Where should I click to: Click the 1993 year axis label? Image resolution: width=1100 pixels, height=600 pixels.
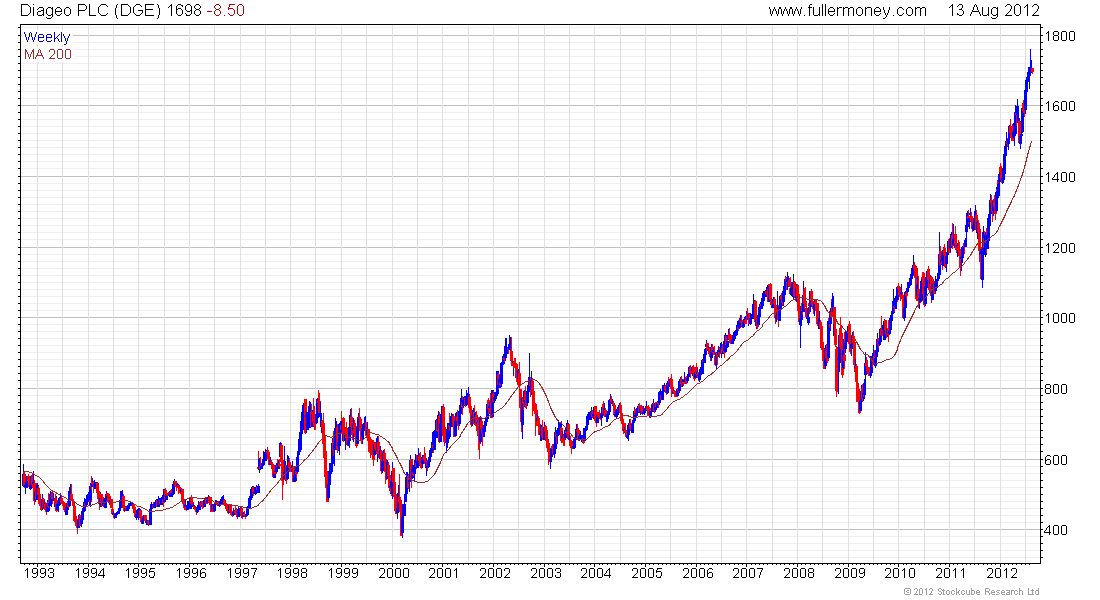pyautogui.click(x=39, y=573)
